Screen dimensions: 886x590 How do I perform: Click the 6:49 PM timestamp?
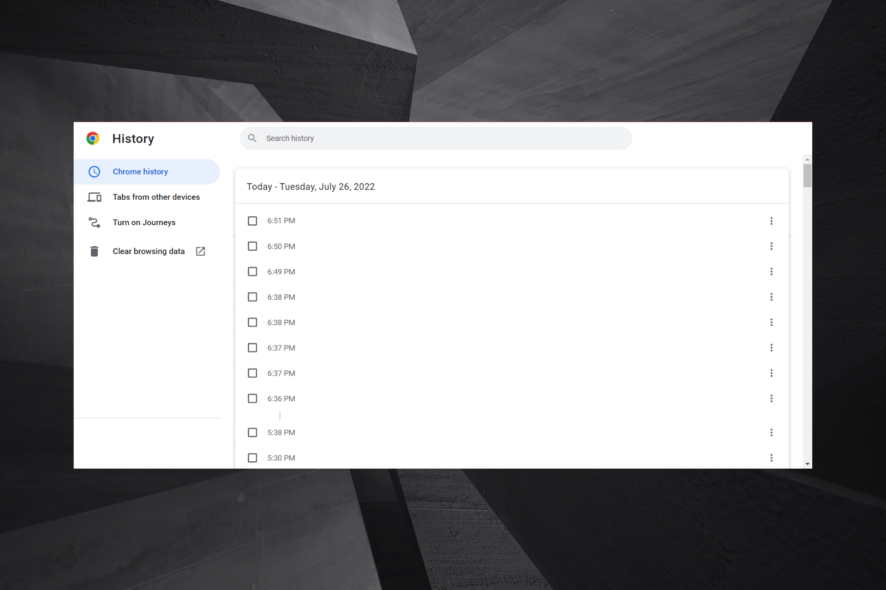tap(281, 272)
